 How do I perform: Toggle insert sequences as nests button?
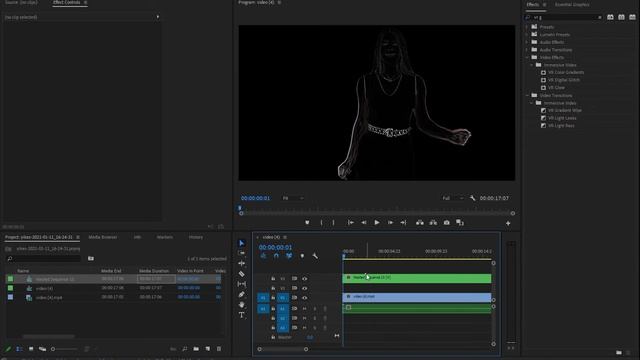tap(263, 256)
